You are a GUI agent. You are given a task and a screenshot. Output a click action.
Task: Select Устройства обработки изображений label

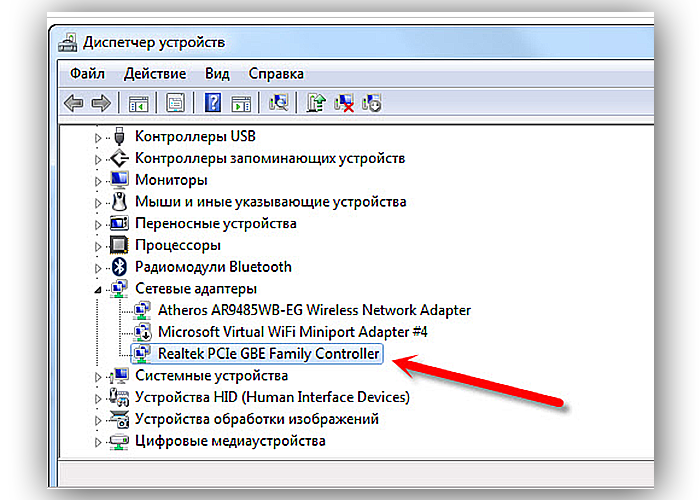point(257,419)
